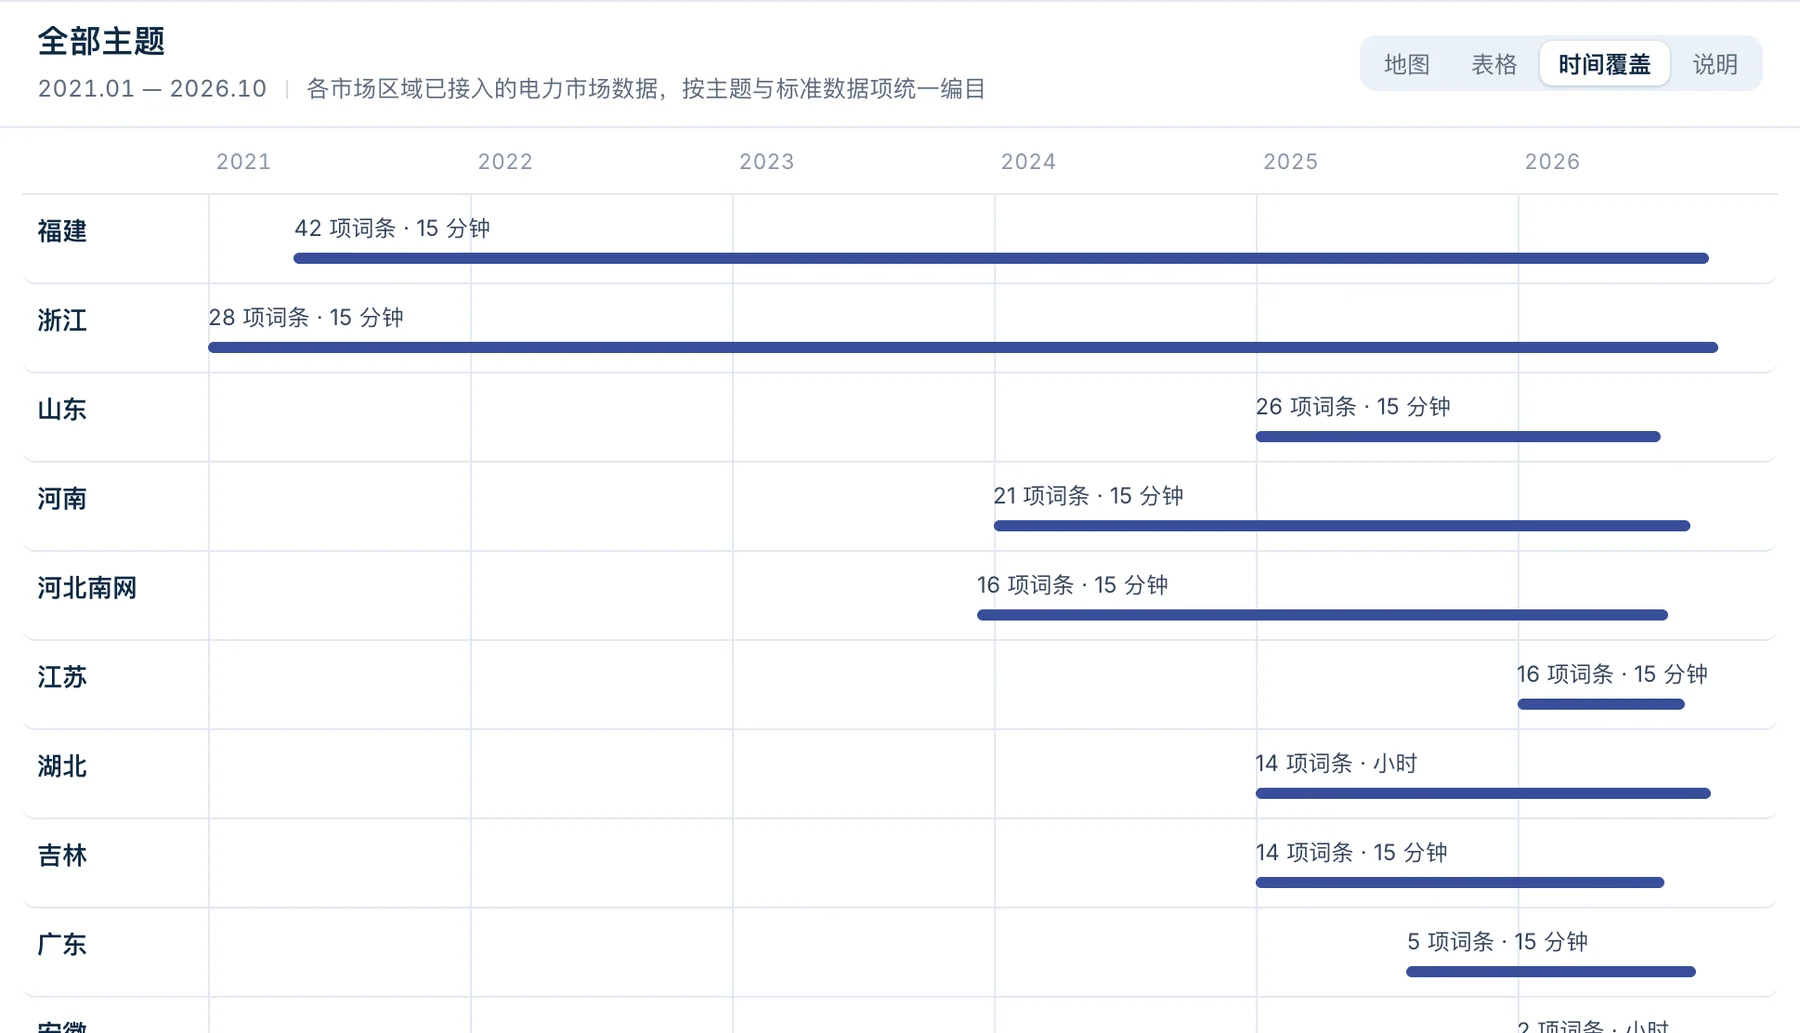This screenshot has height=1033, width=1800.
Task: Click the 湖北 coverage bar
Action: click(x=1483, y=793)
